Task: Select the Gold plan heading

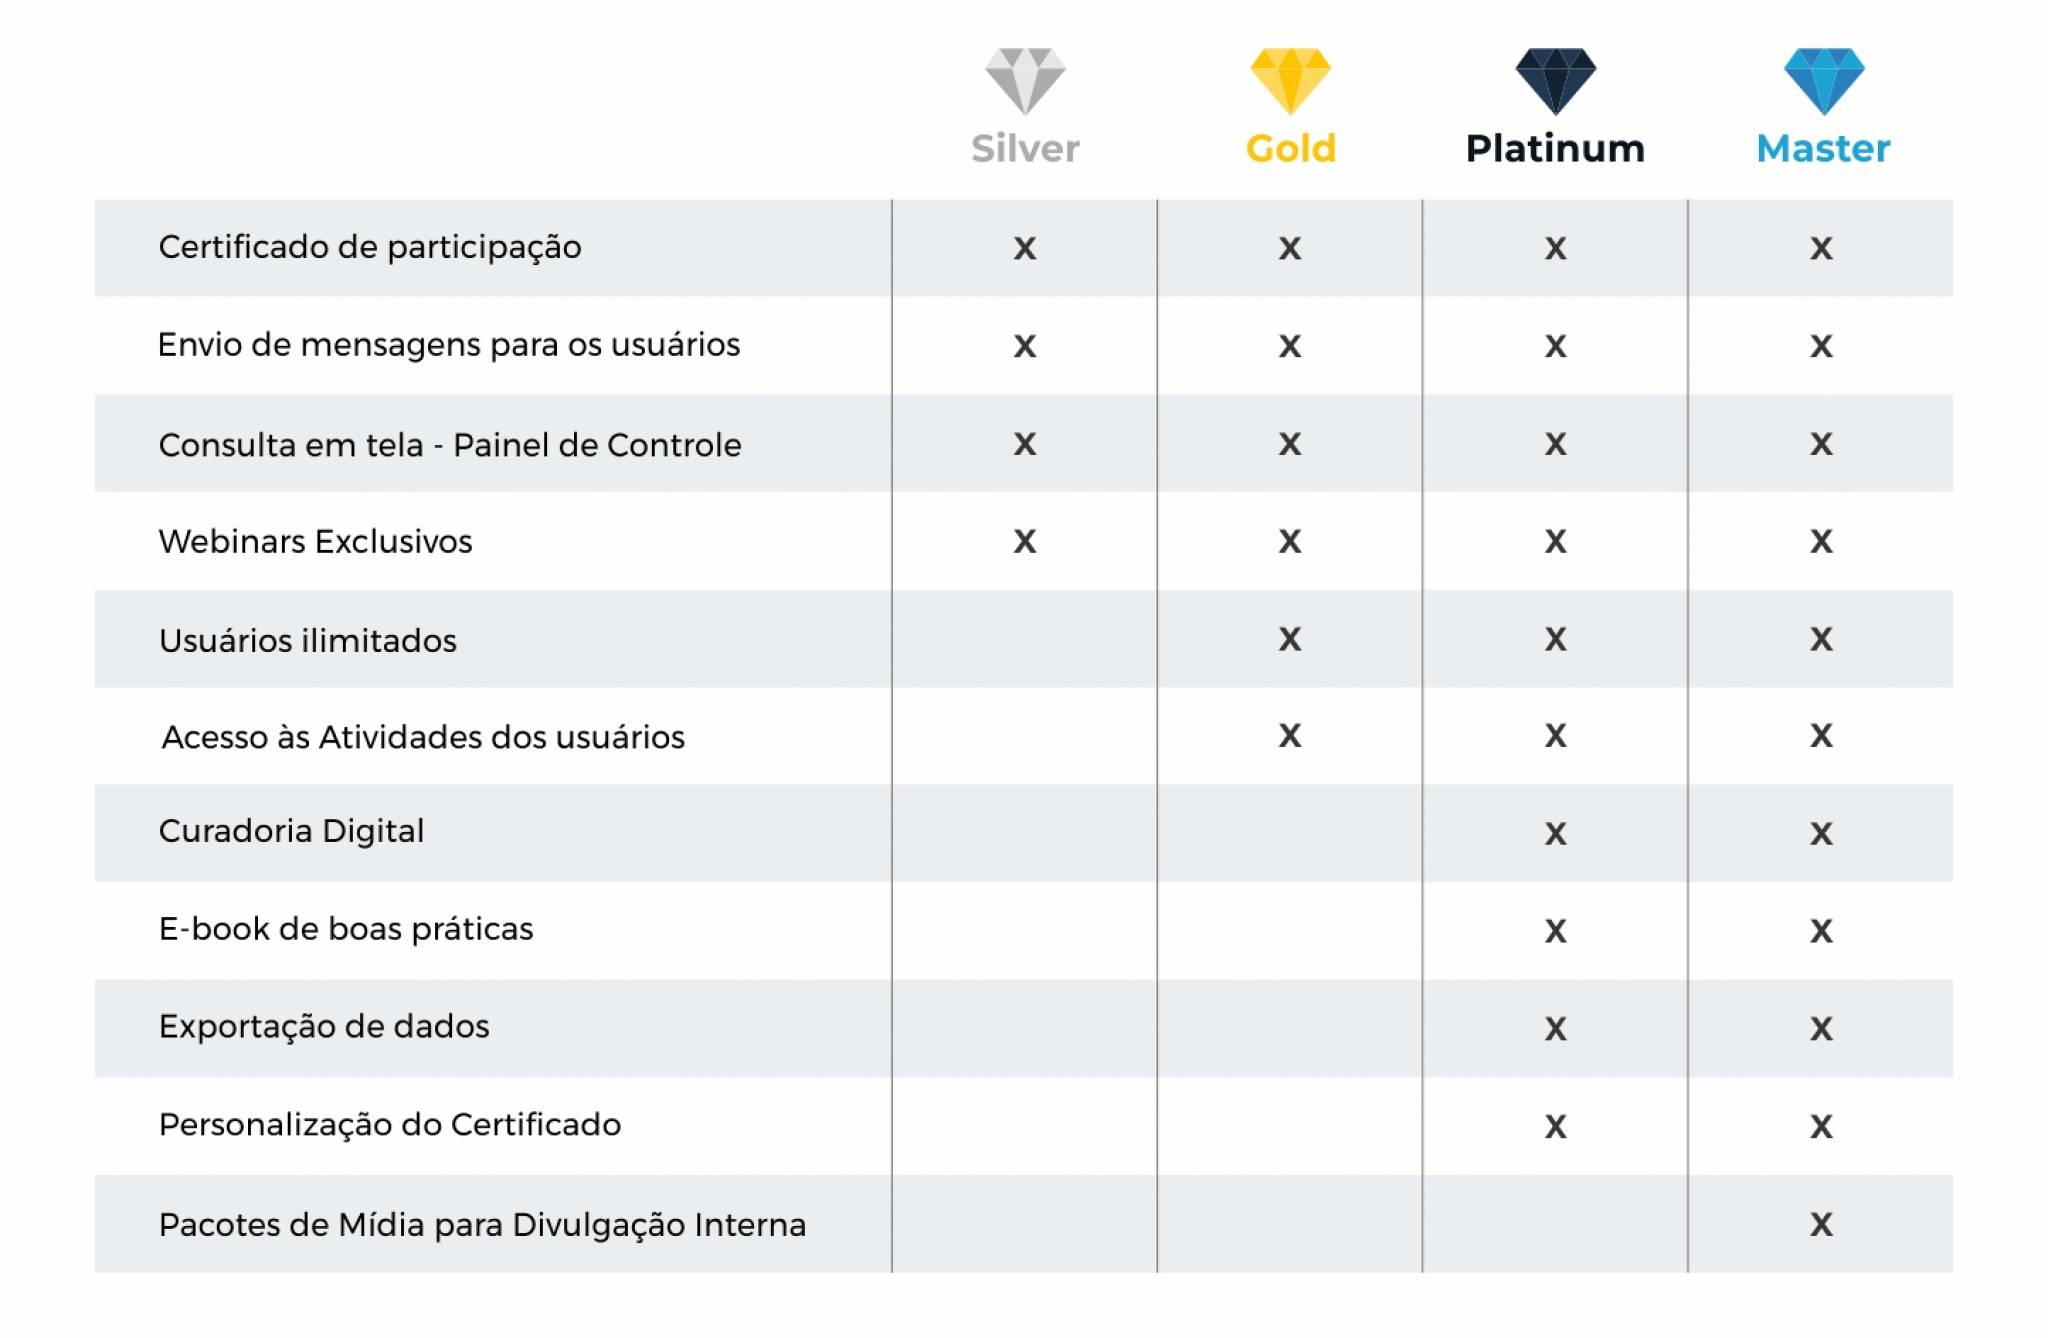Action: pyautogui.click(x=1290, y=148)
